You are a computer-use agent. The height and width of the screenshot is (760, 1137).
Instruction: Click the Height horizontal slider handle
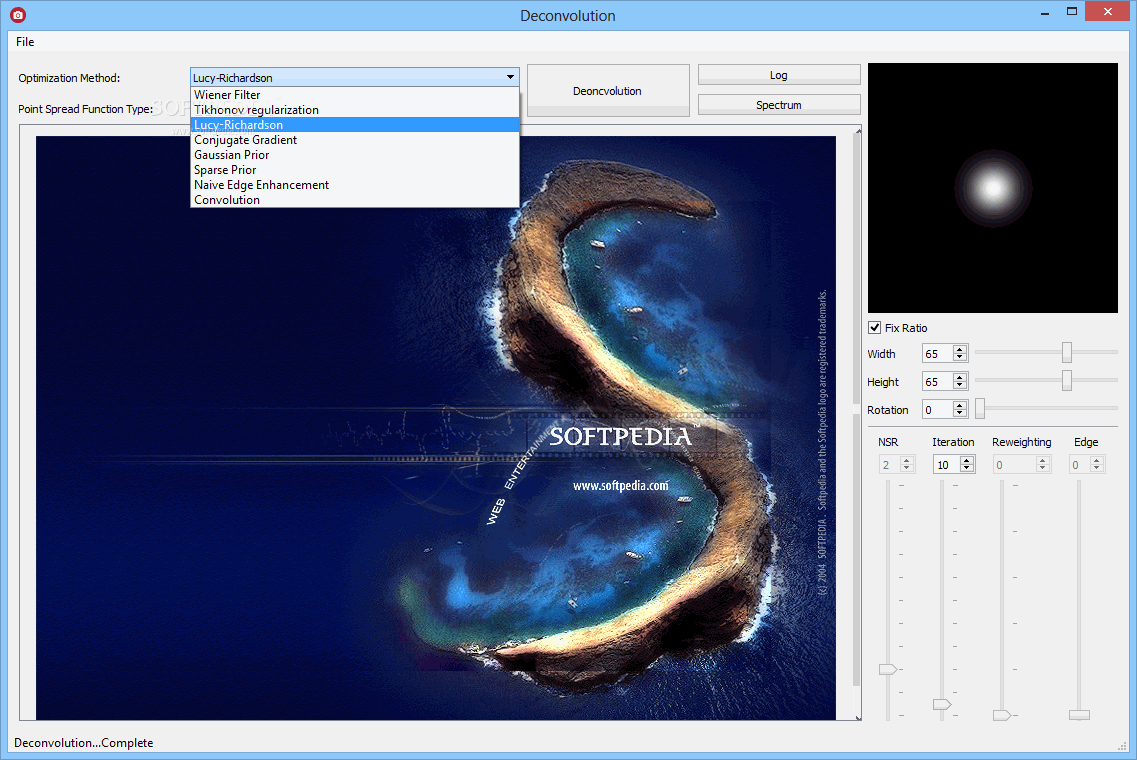point(1067,380)
